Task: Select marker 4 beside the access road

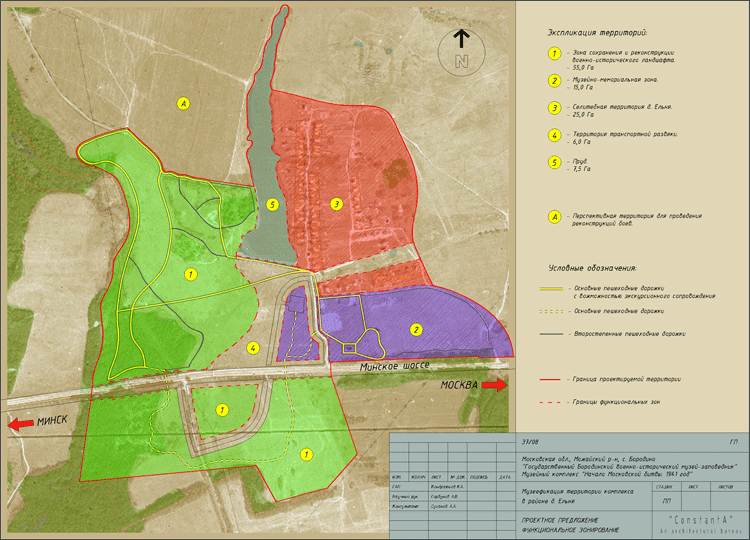Action: point(253,348)
